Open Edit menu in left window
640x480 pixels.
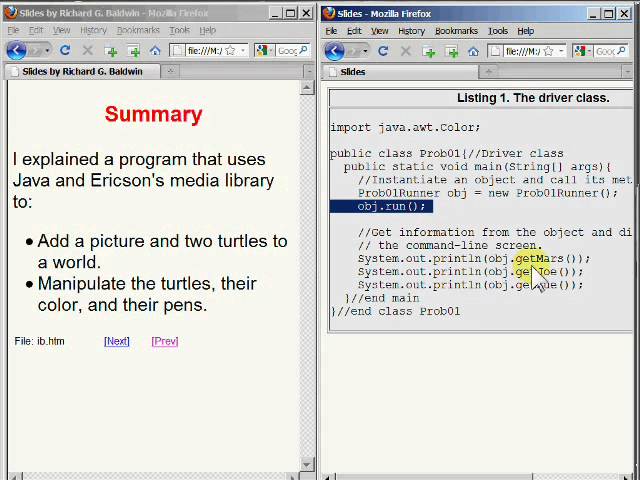36,30
